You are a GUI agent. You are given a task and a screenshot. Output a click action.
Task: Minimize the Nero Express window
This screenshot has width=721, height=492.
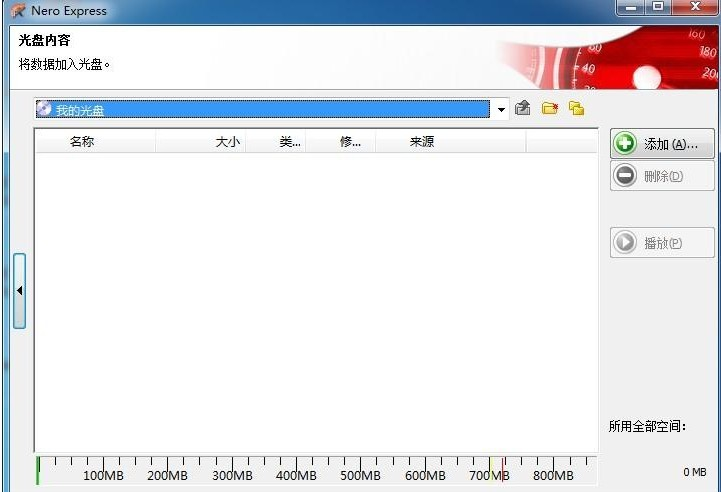tap(631, 7)
